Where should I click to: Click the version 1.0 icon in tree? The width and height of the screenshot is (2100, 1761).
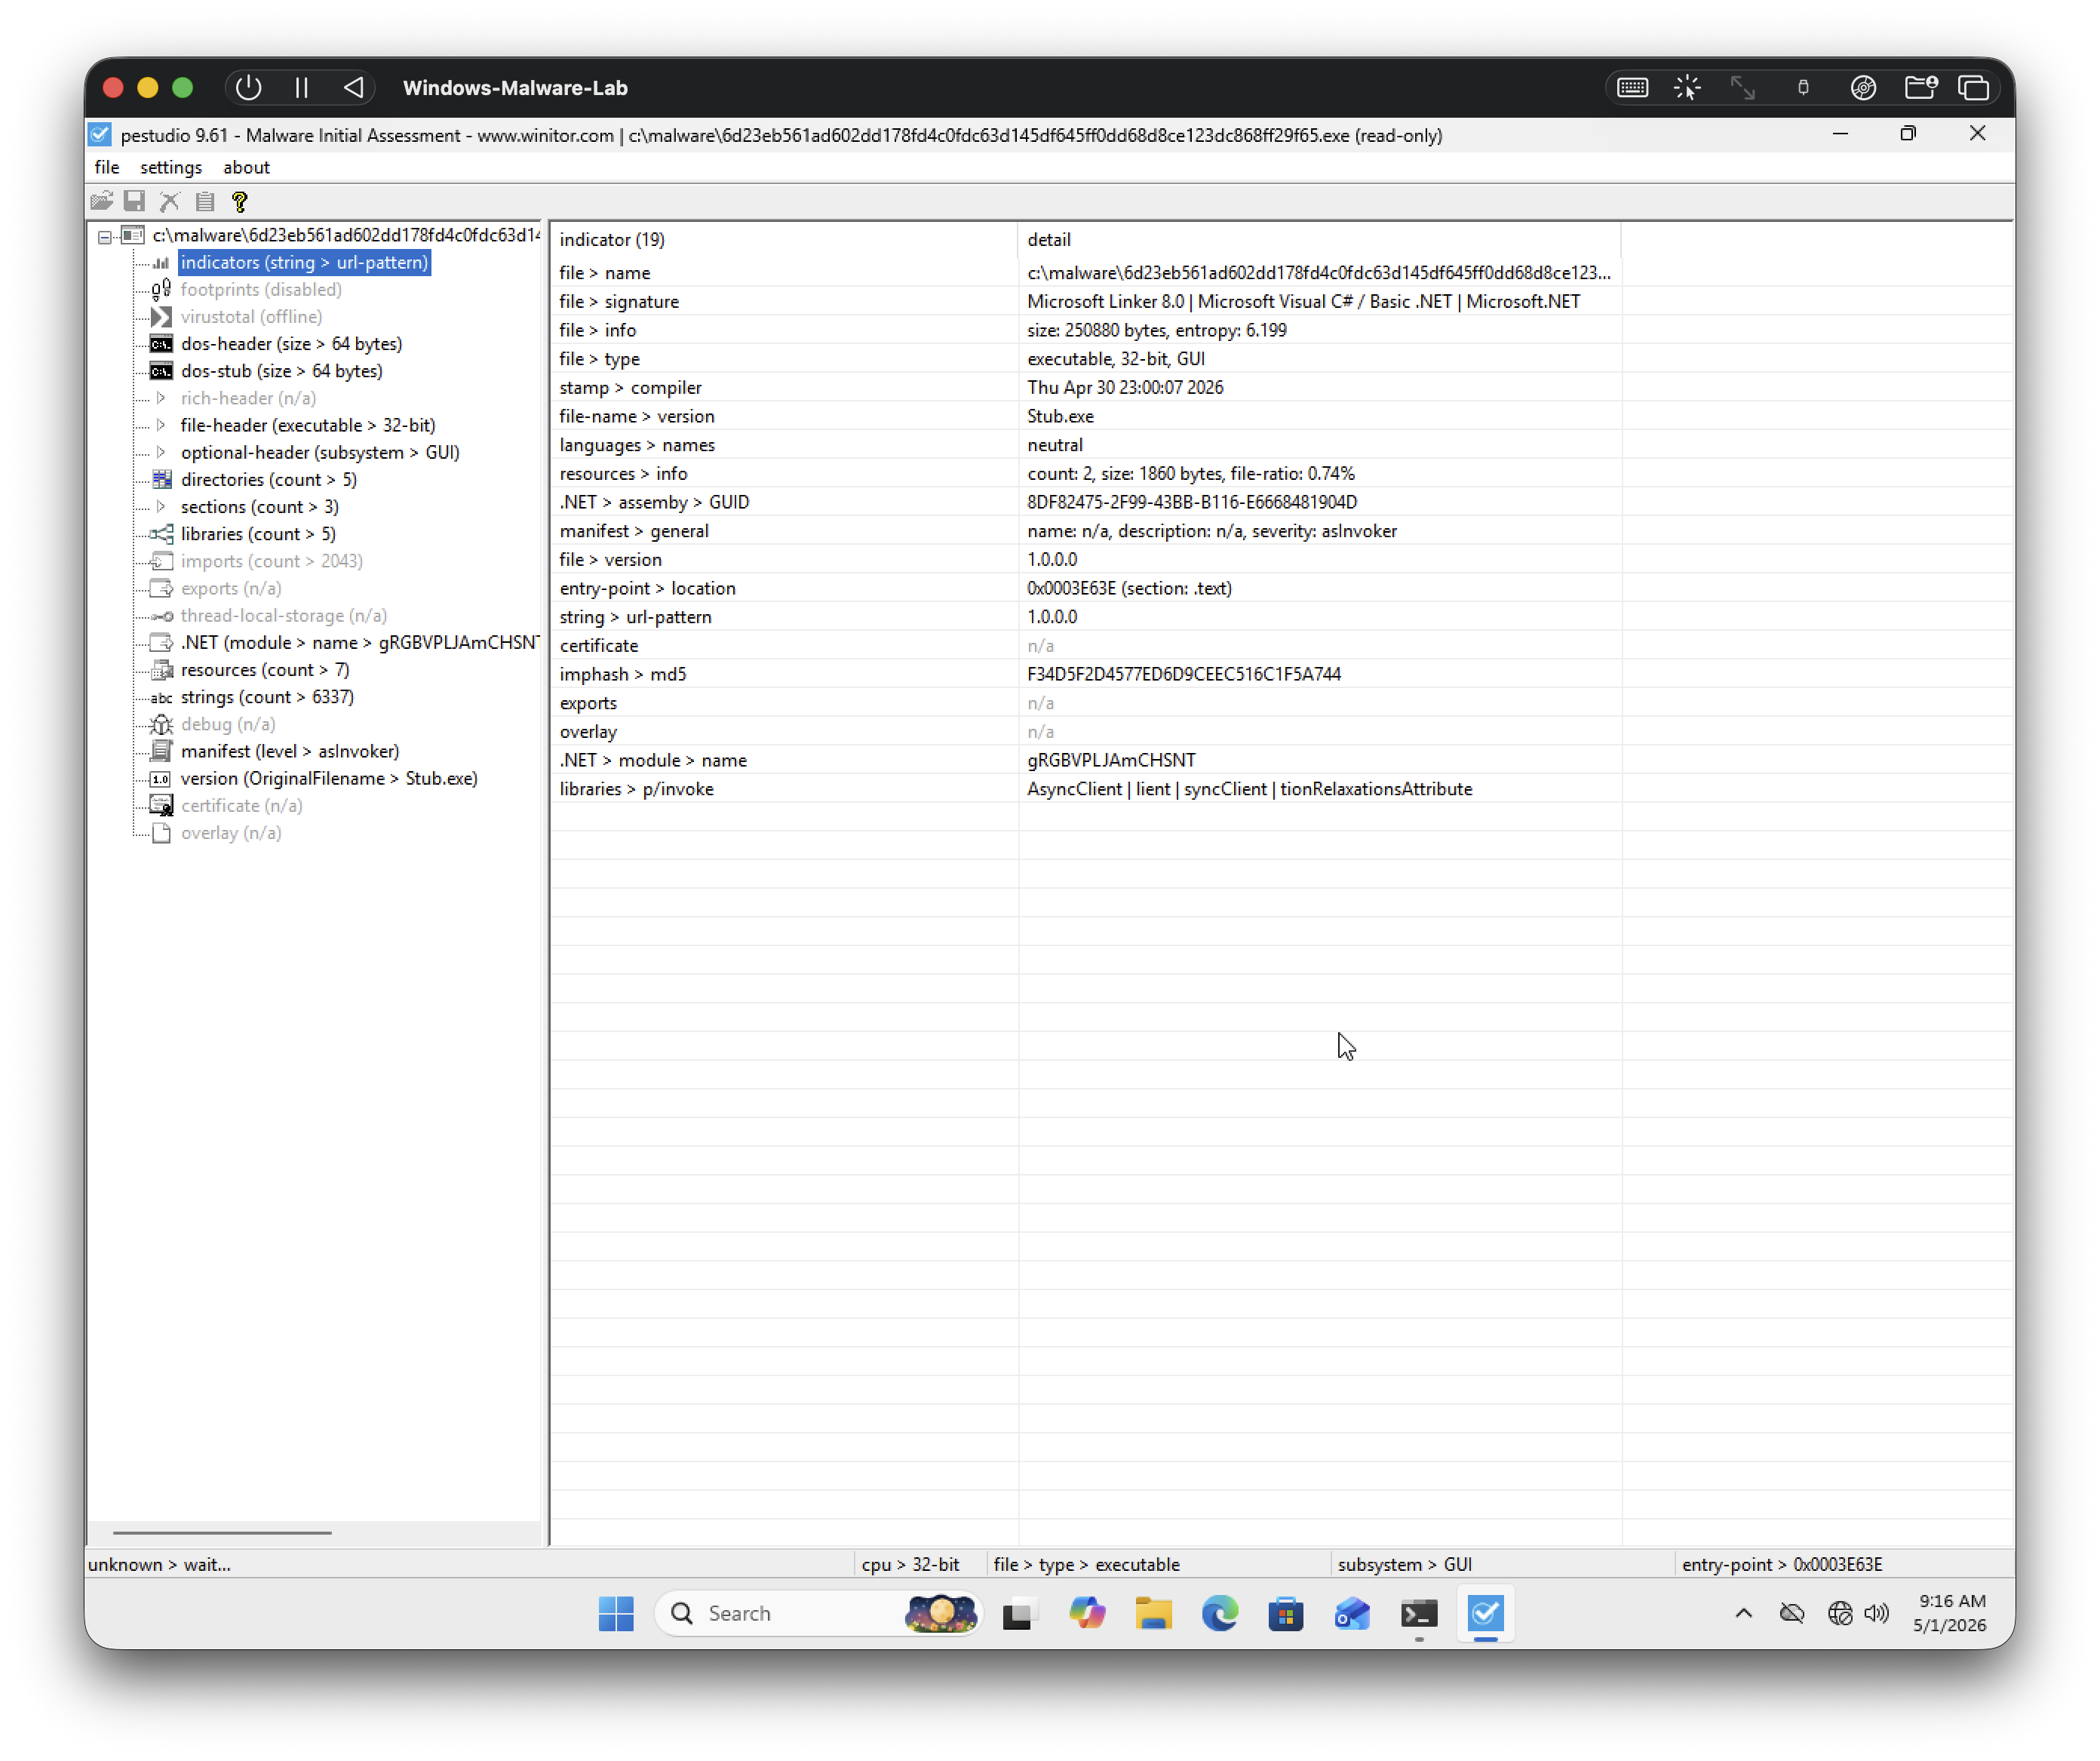point(161,779)
